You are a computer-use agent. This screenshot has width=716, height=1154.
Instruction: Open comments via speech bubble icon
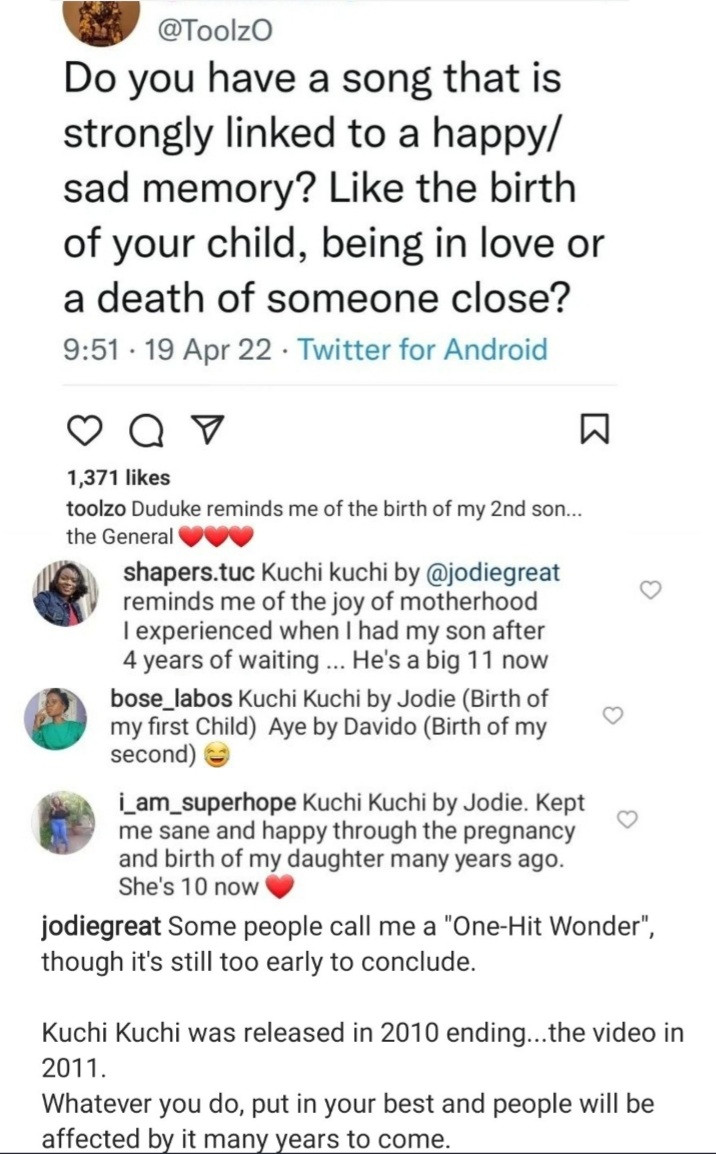coord(146,430)
